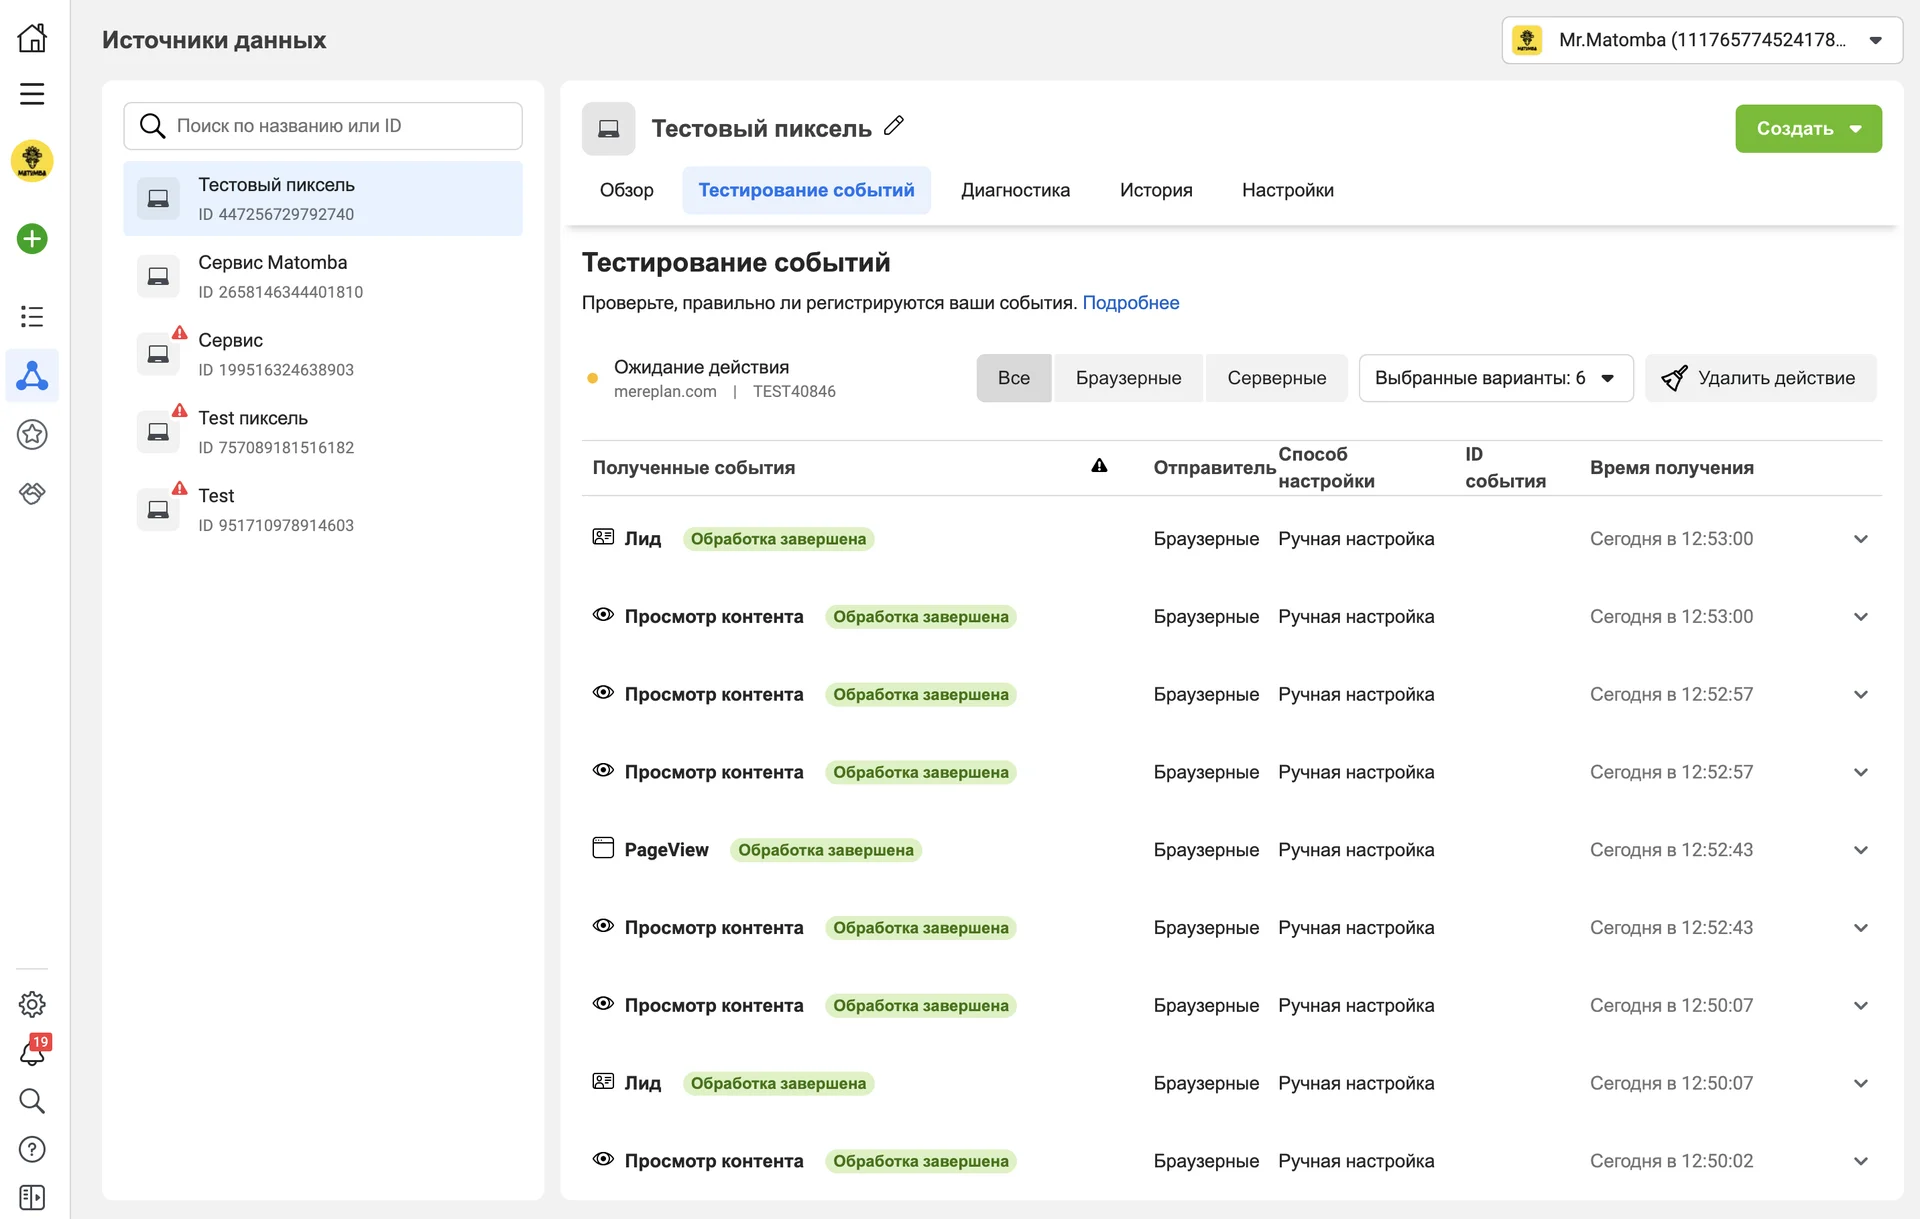Click the mereplan.com domain text
Image resolution: width=1920 pixels, height=1219 pixels.
pyautogui.click(x=665, y=392)
